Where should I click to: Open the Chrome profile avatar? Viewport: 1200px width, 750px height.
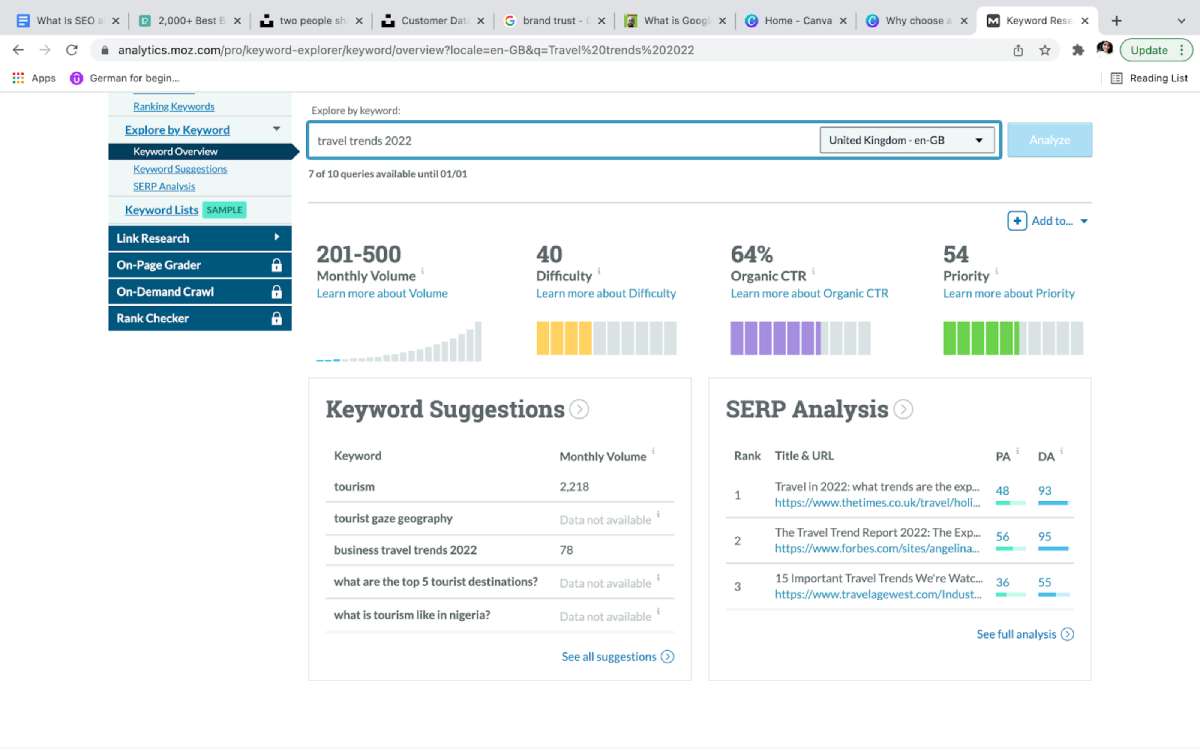pos(1105,49)
